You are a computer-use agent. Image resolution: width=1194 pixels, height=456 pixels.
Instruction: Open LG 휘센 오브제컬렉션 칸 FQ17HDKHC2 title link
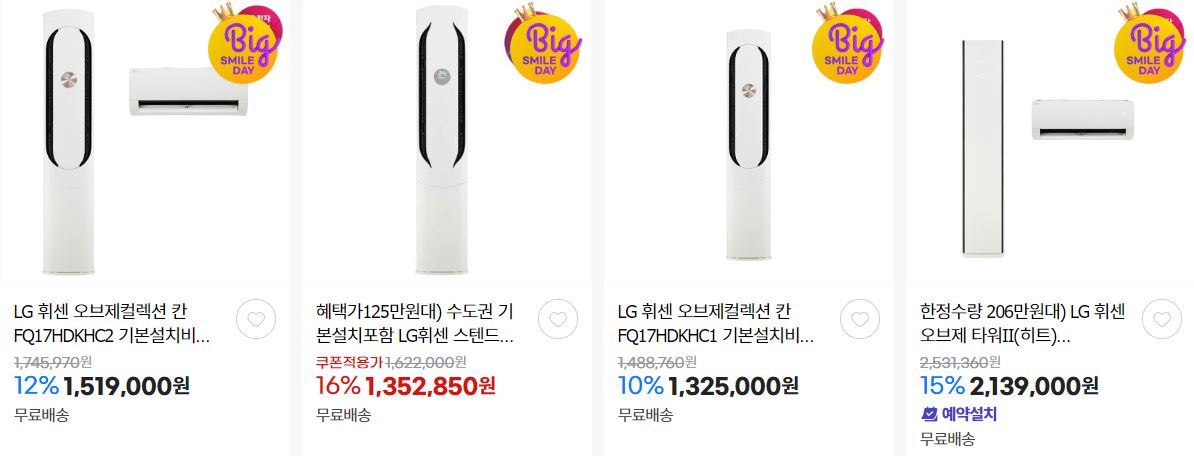click(x=111, y=324)
